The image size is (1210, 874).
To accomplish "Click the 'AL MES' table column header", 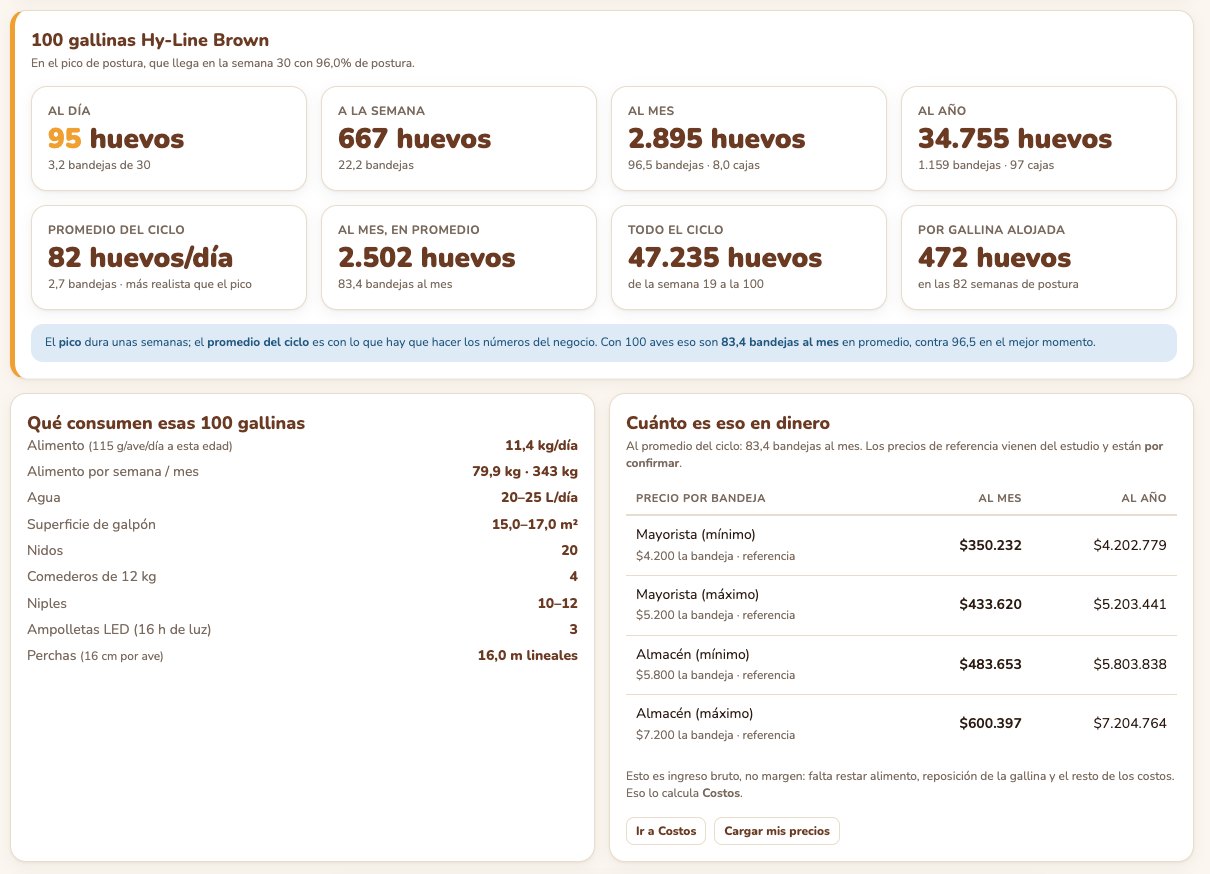I will click(1000, 498).
